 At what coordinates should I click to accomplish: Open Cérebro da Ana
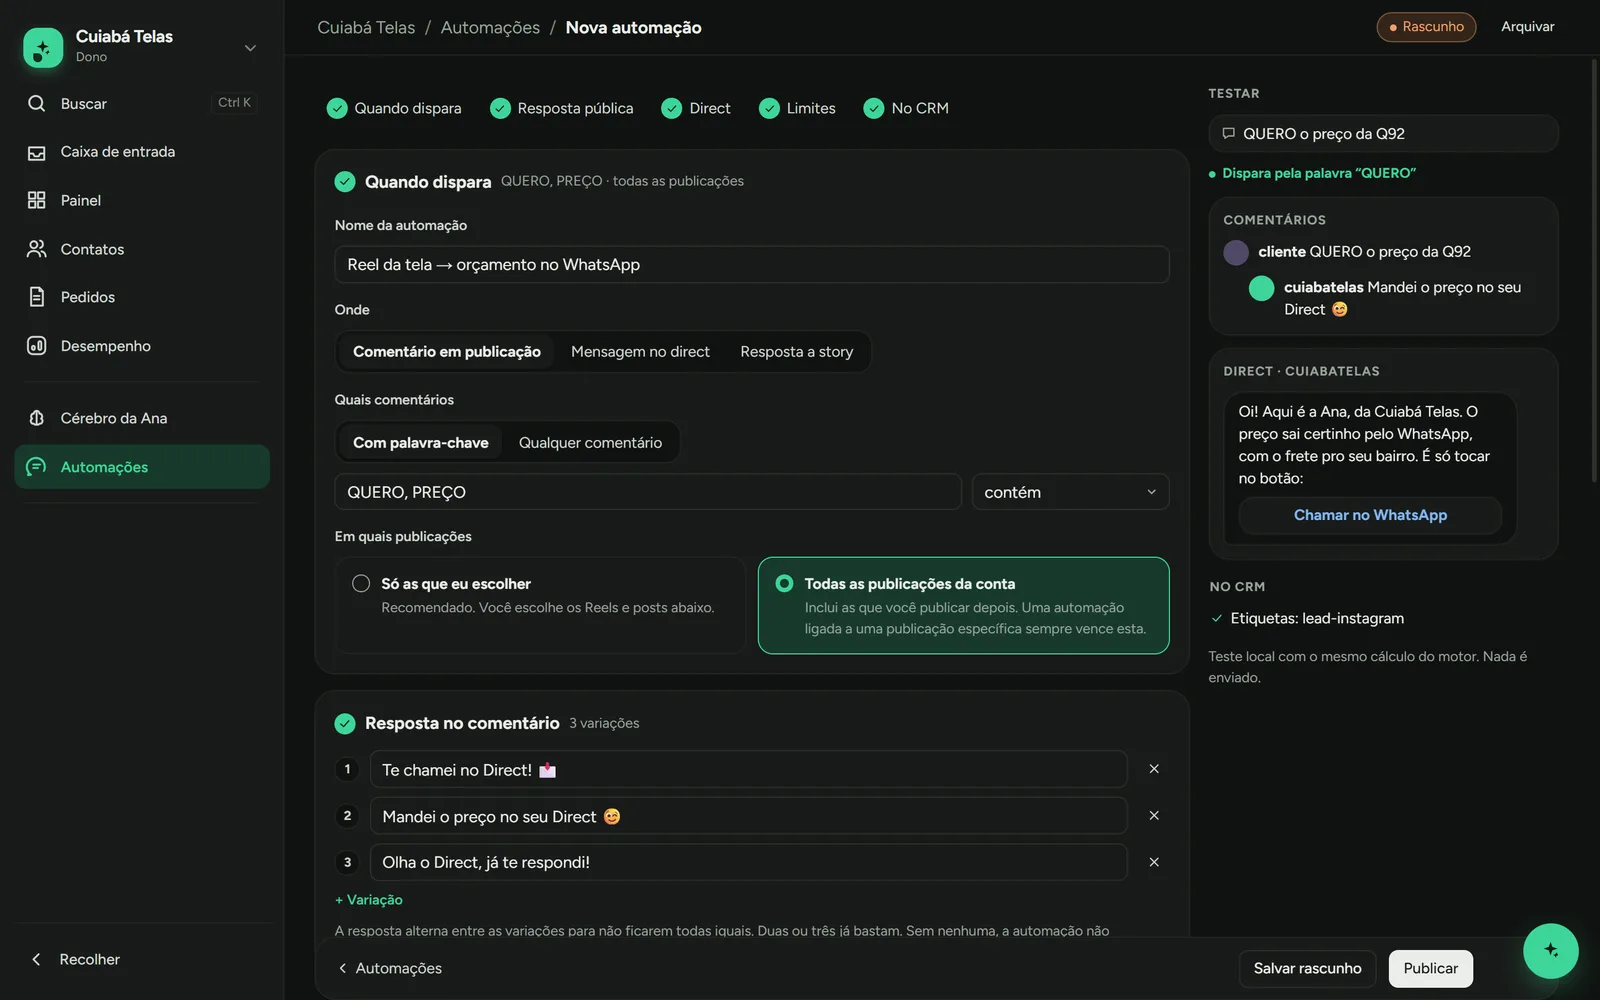142,418
